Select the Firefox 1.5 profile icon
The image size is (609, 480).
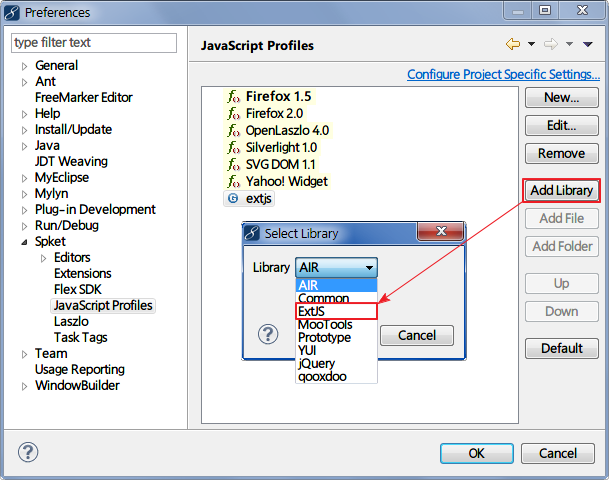[x=233, y=96]
